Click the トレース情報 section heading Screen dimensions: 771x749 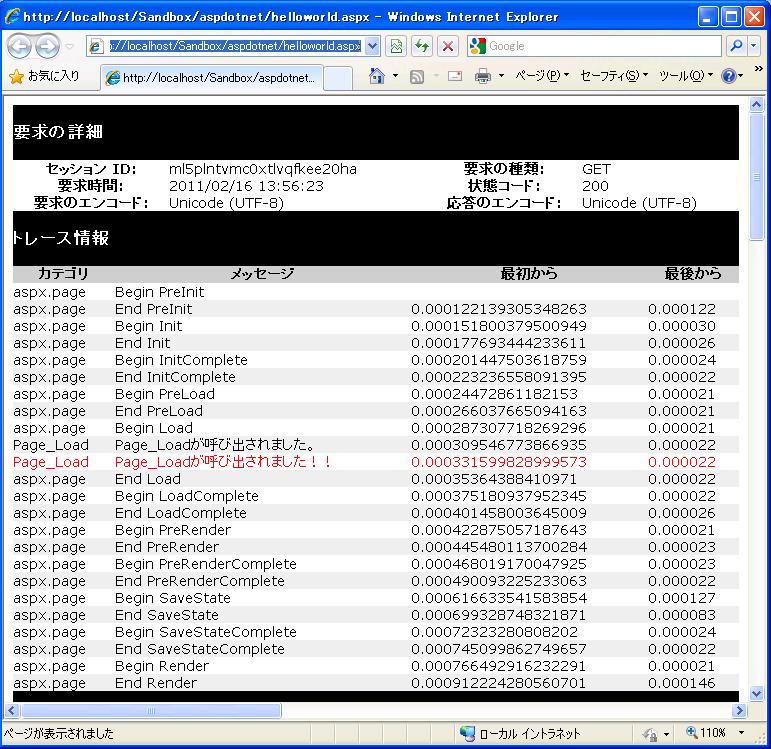pyautogui.click(x=61, y=238)
